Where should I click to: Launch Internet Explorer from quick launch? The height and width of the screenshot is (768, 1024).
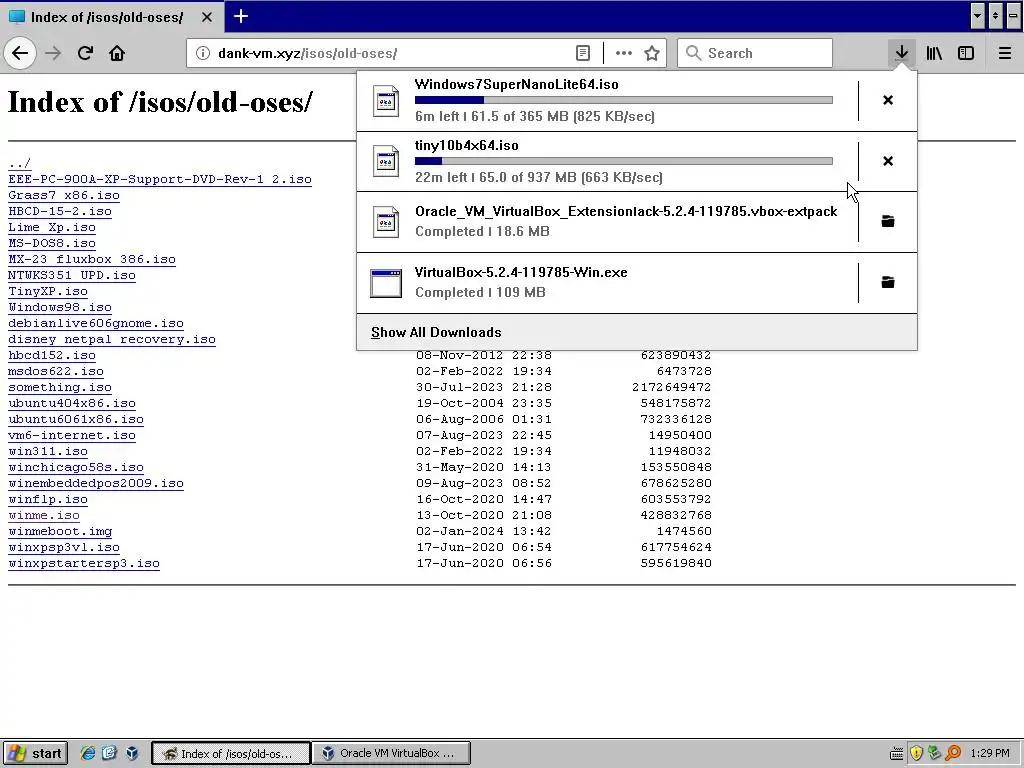(87, 753)
